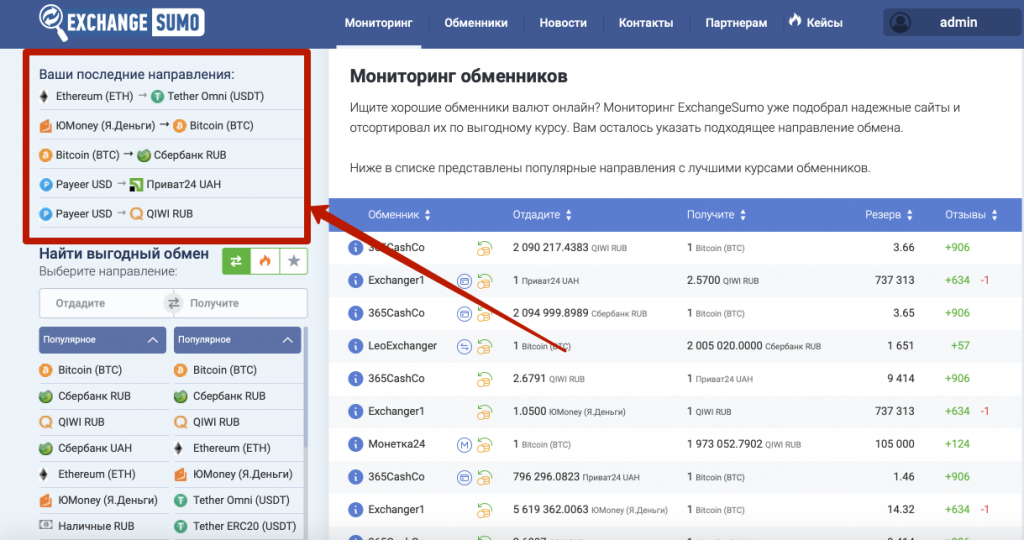
Task: Select recent direction Payeer USD to QIWI RUB
Action: pos(116,214)
